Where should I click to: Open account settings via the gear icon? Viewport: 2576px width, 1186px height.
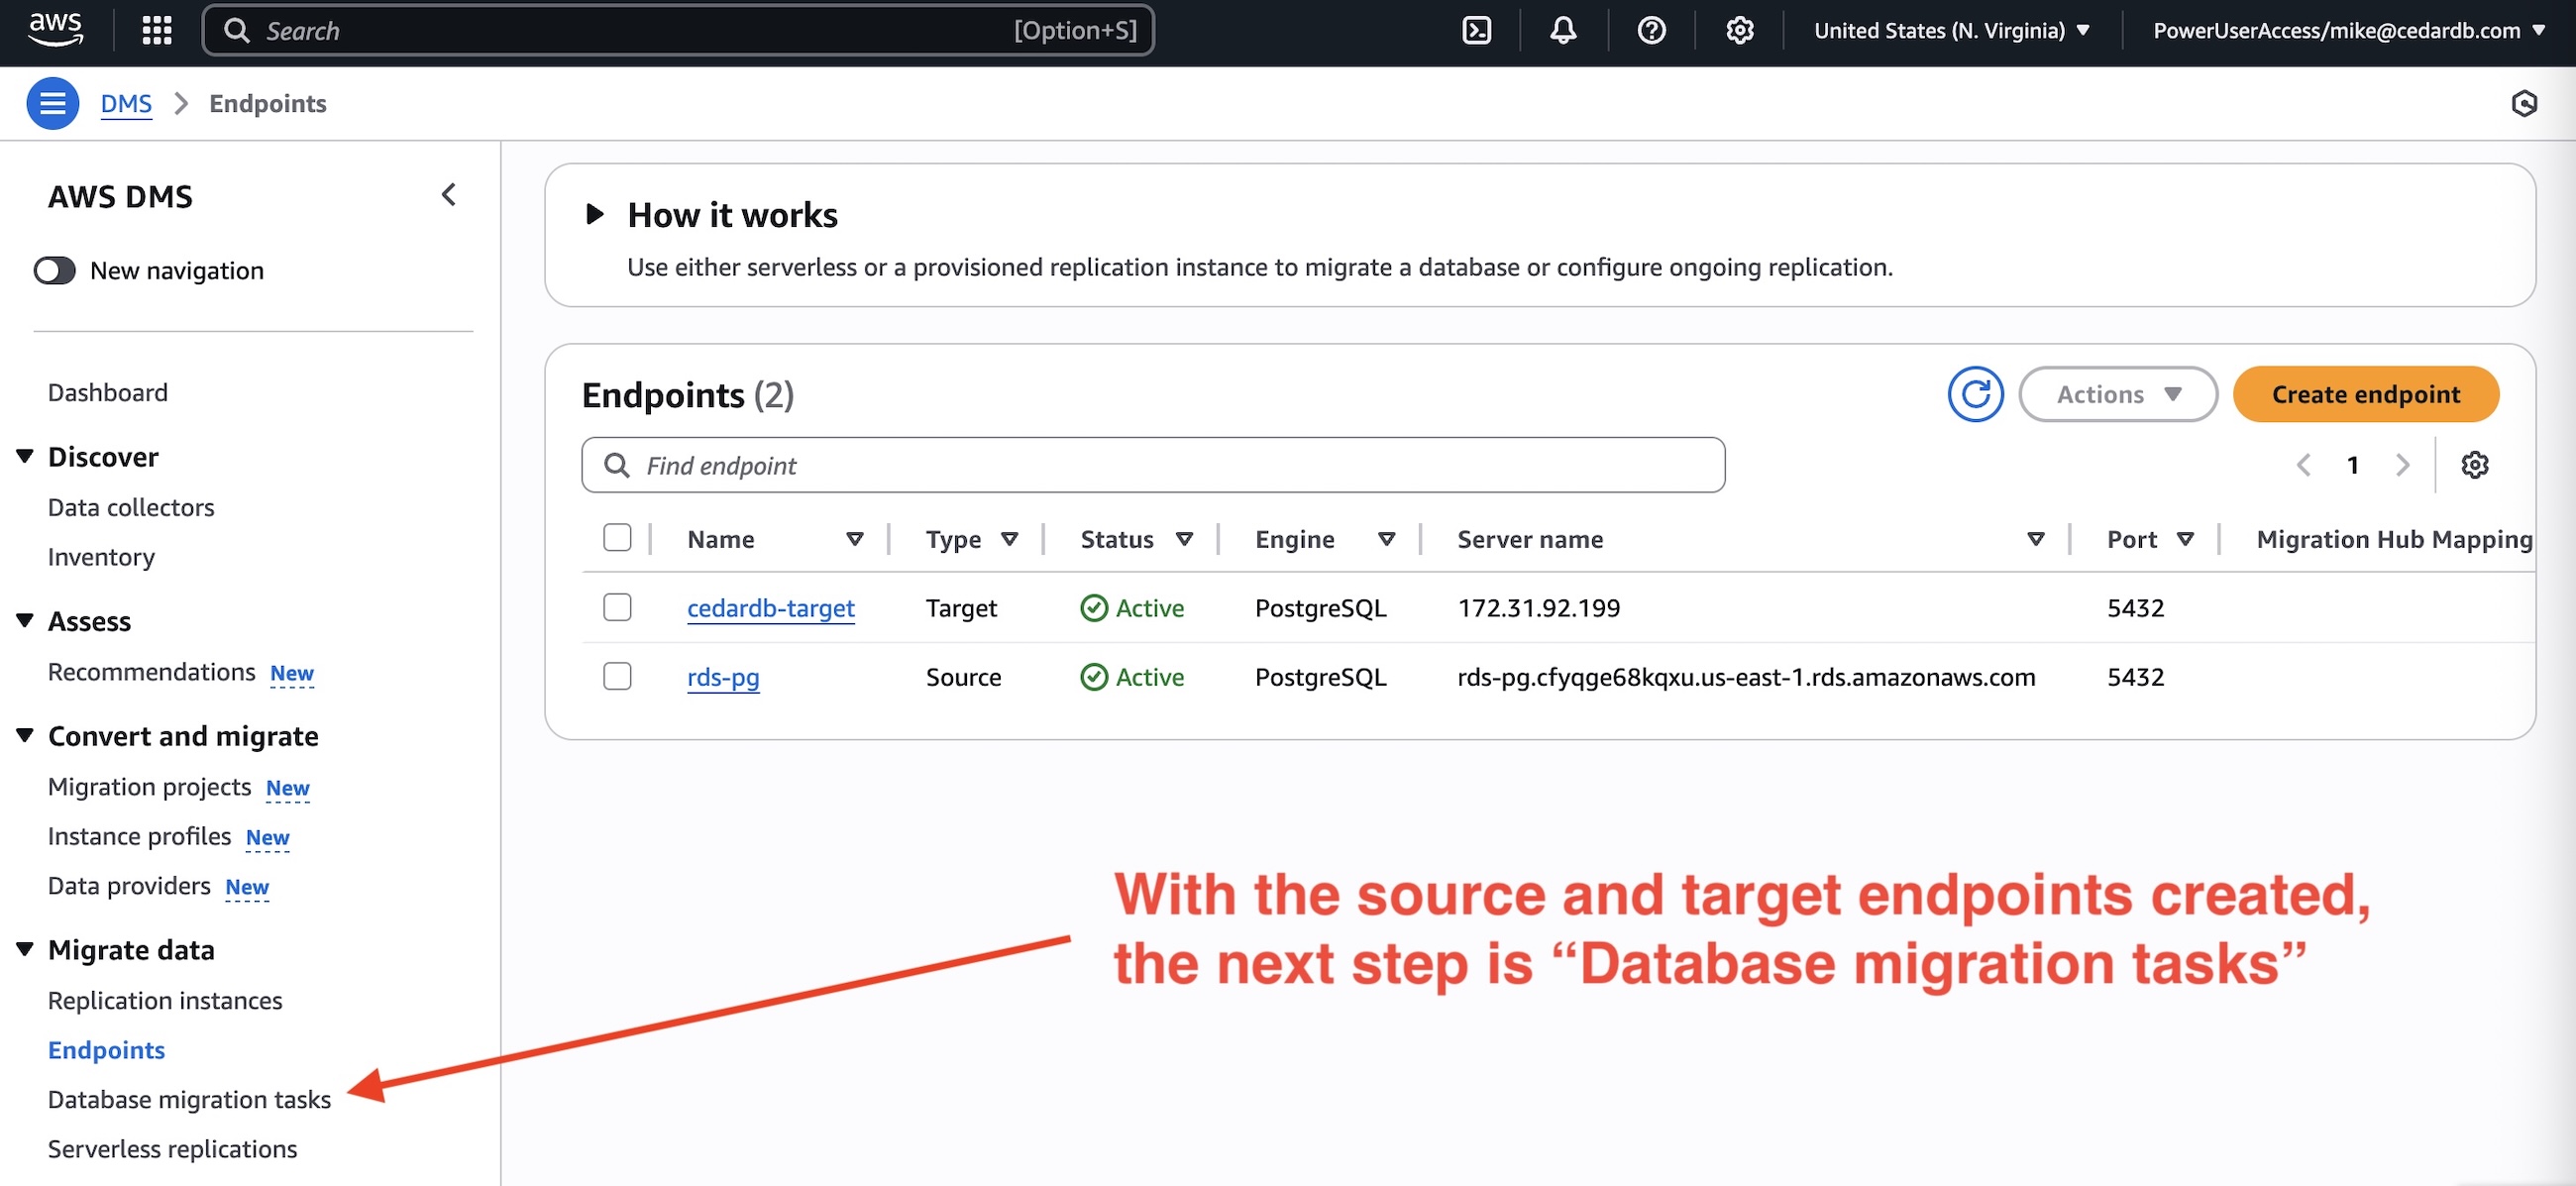pyautogui.click(x=1740, y=30)
